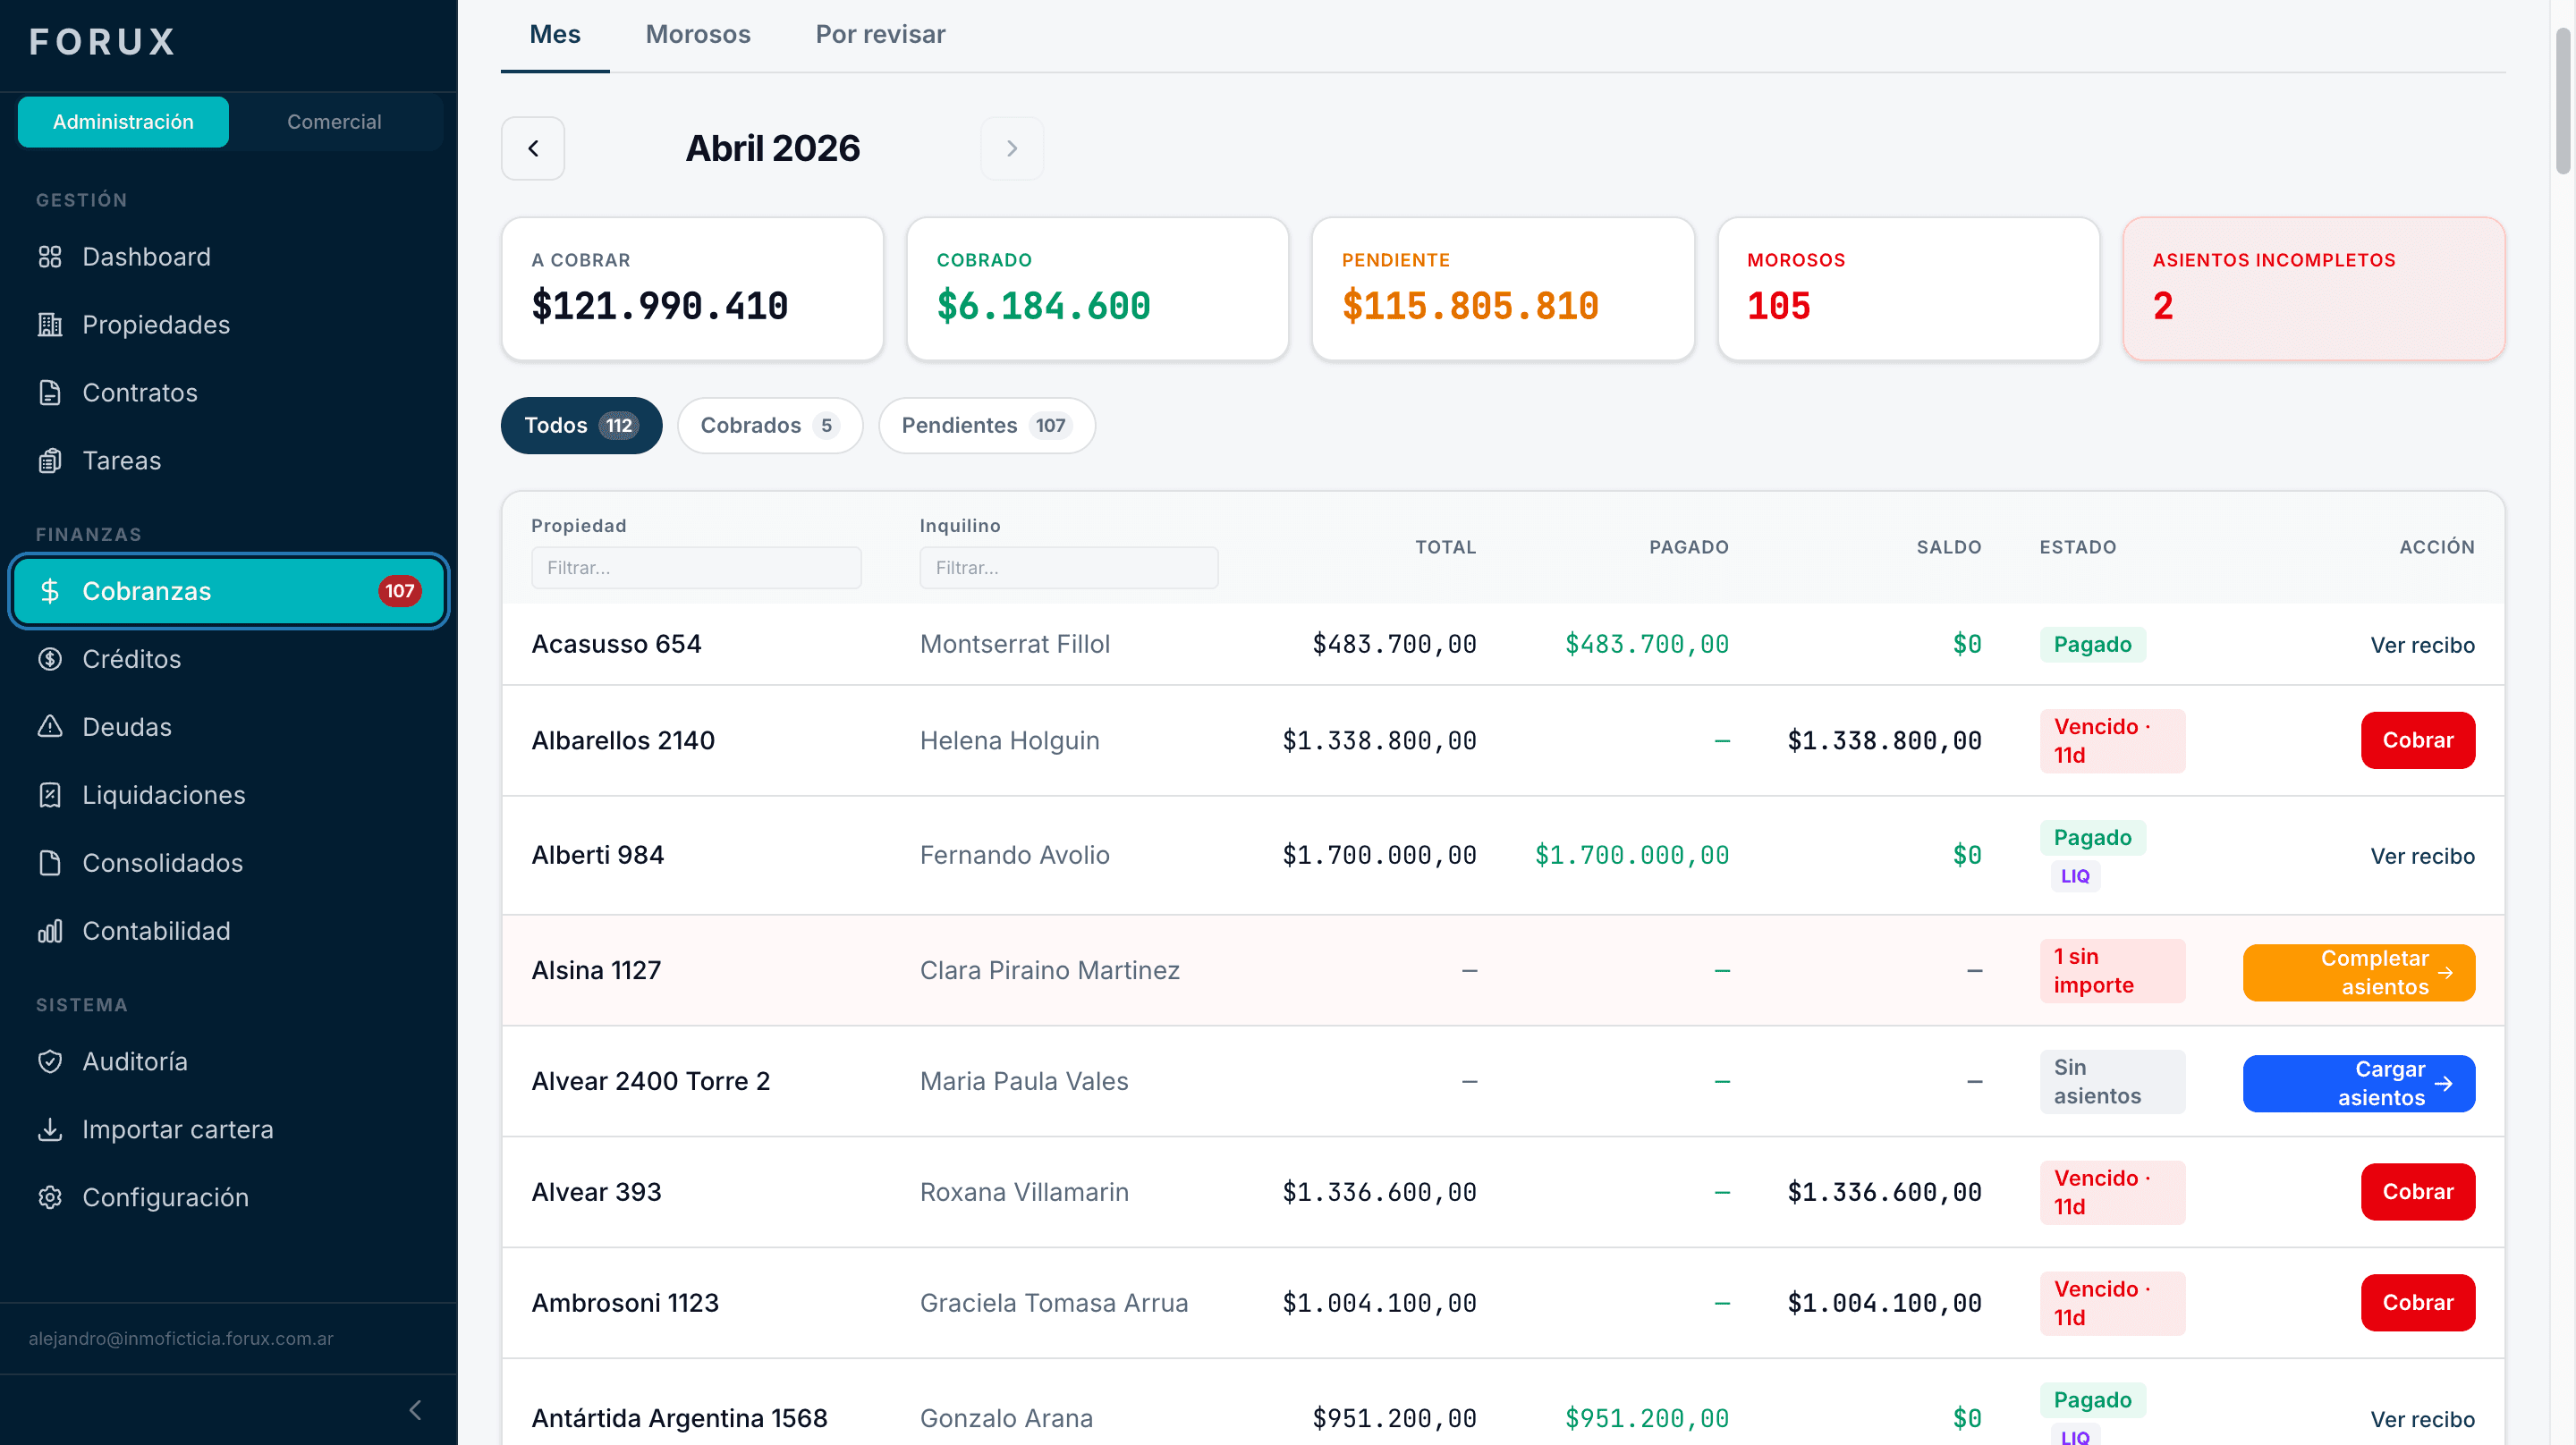Open Contabilidad in the sidebar
Viewport: 2576px width, 1445px height.
[229, 931]
